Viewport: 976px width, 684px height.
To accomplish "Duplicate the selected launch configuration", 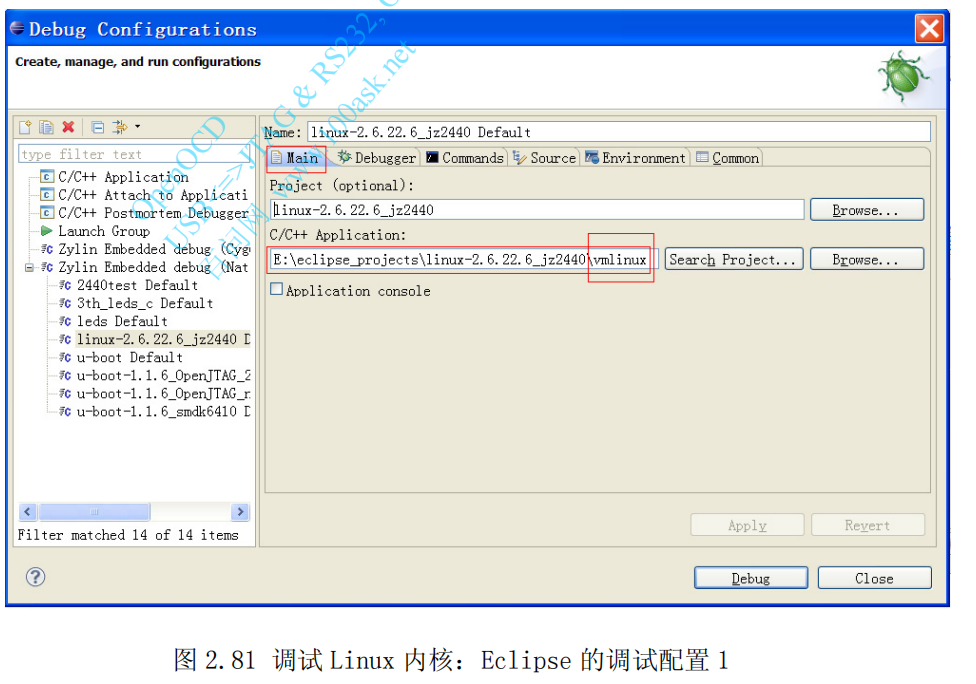I will 45,126.
